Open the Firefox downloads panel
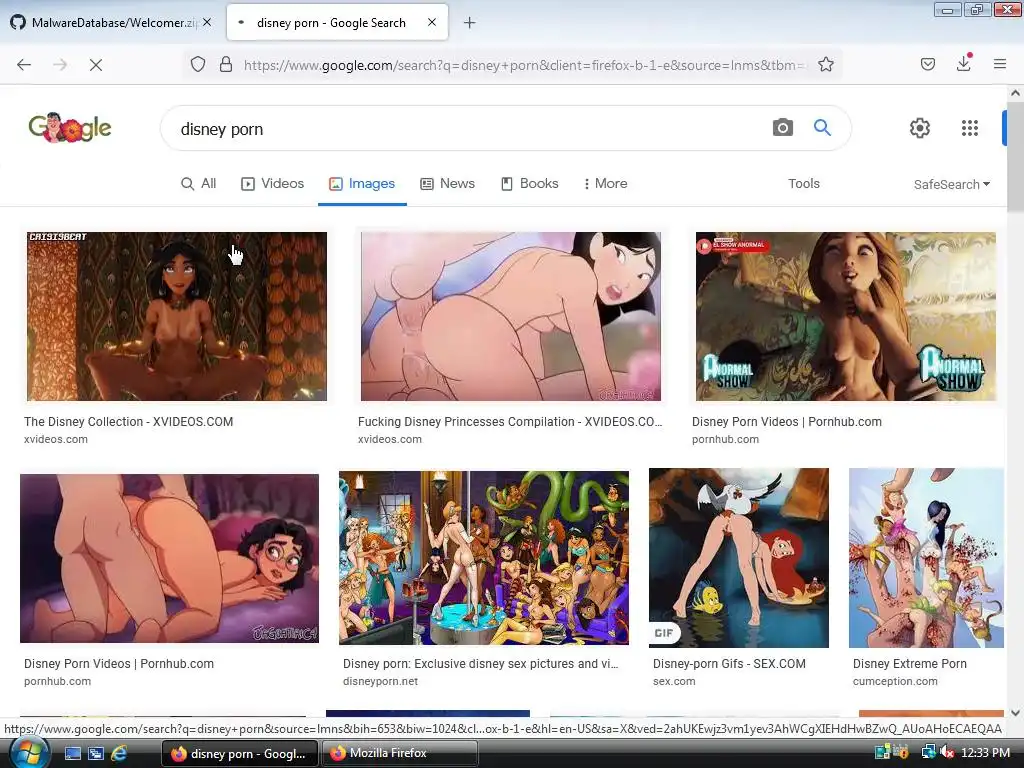Image resolution: width=1024 pixels, height=768 pixels. click(964, 63)
